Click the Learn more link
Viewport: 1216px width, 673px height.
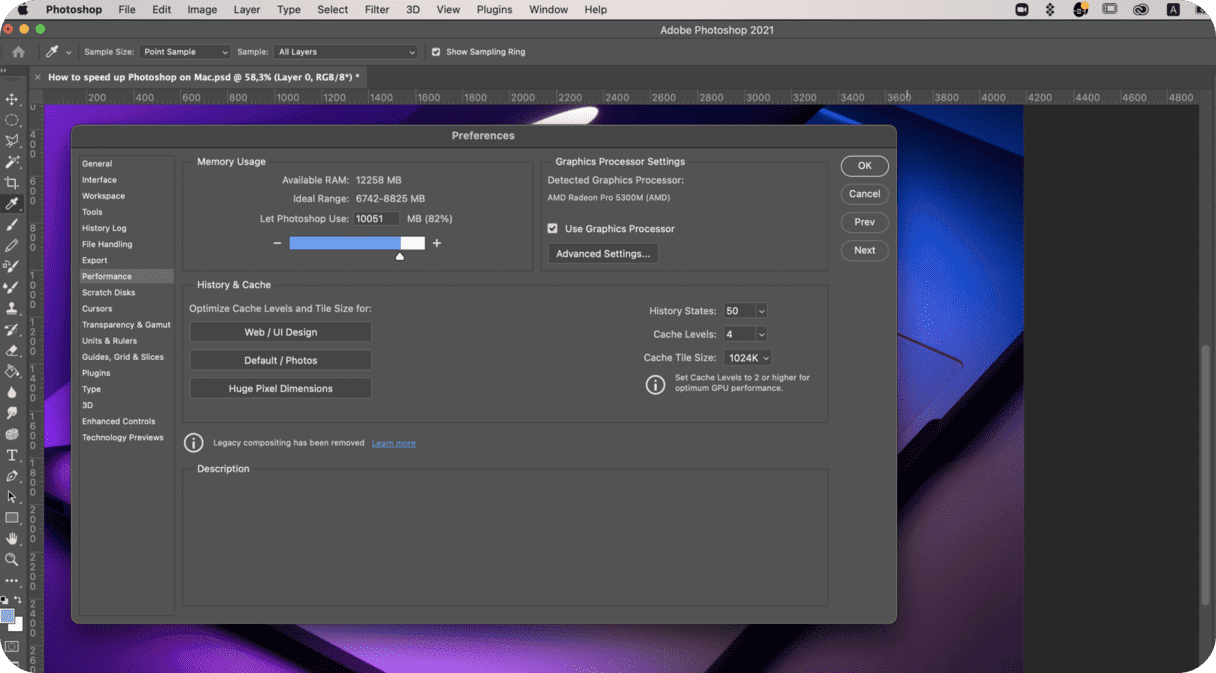(394, 443)
